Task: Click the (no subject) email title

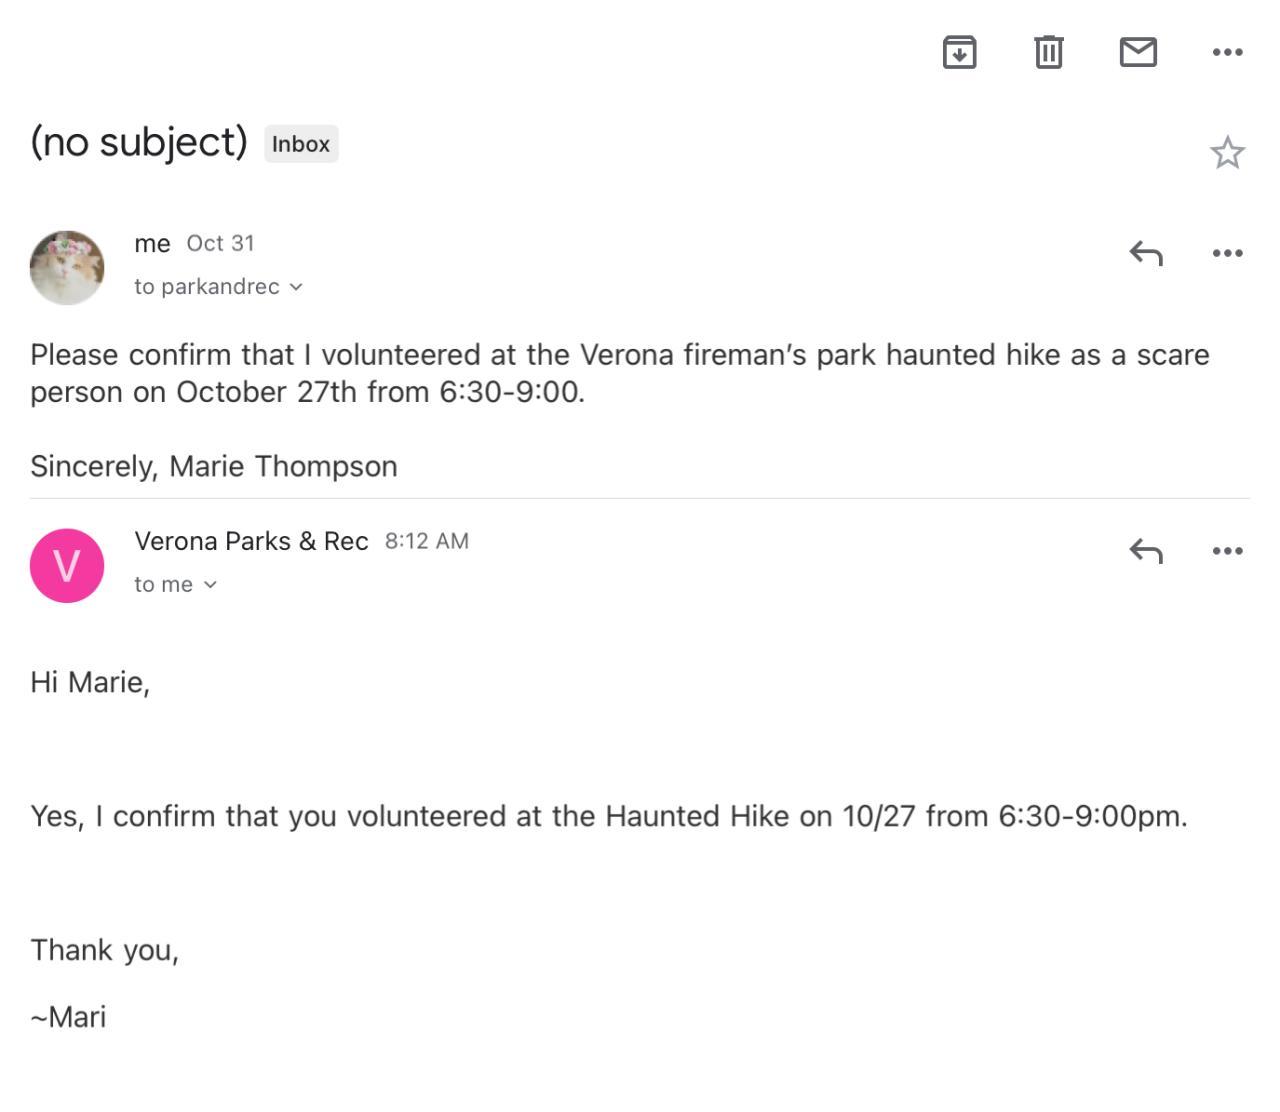Action: [x=139, y=142]
